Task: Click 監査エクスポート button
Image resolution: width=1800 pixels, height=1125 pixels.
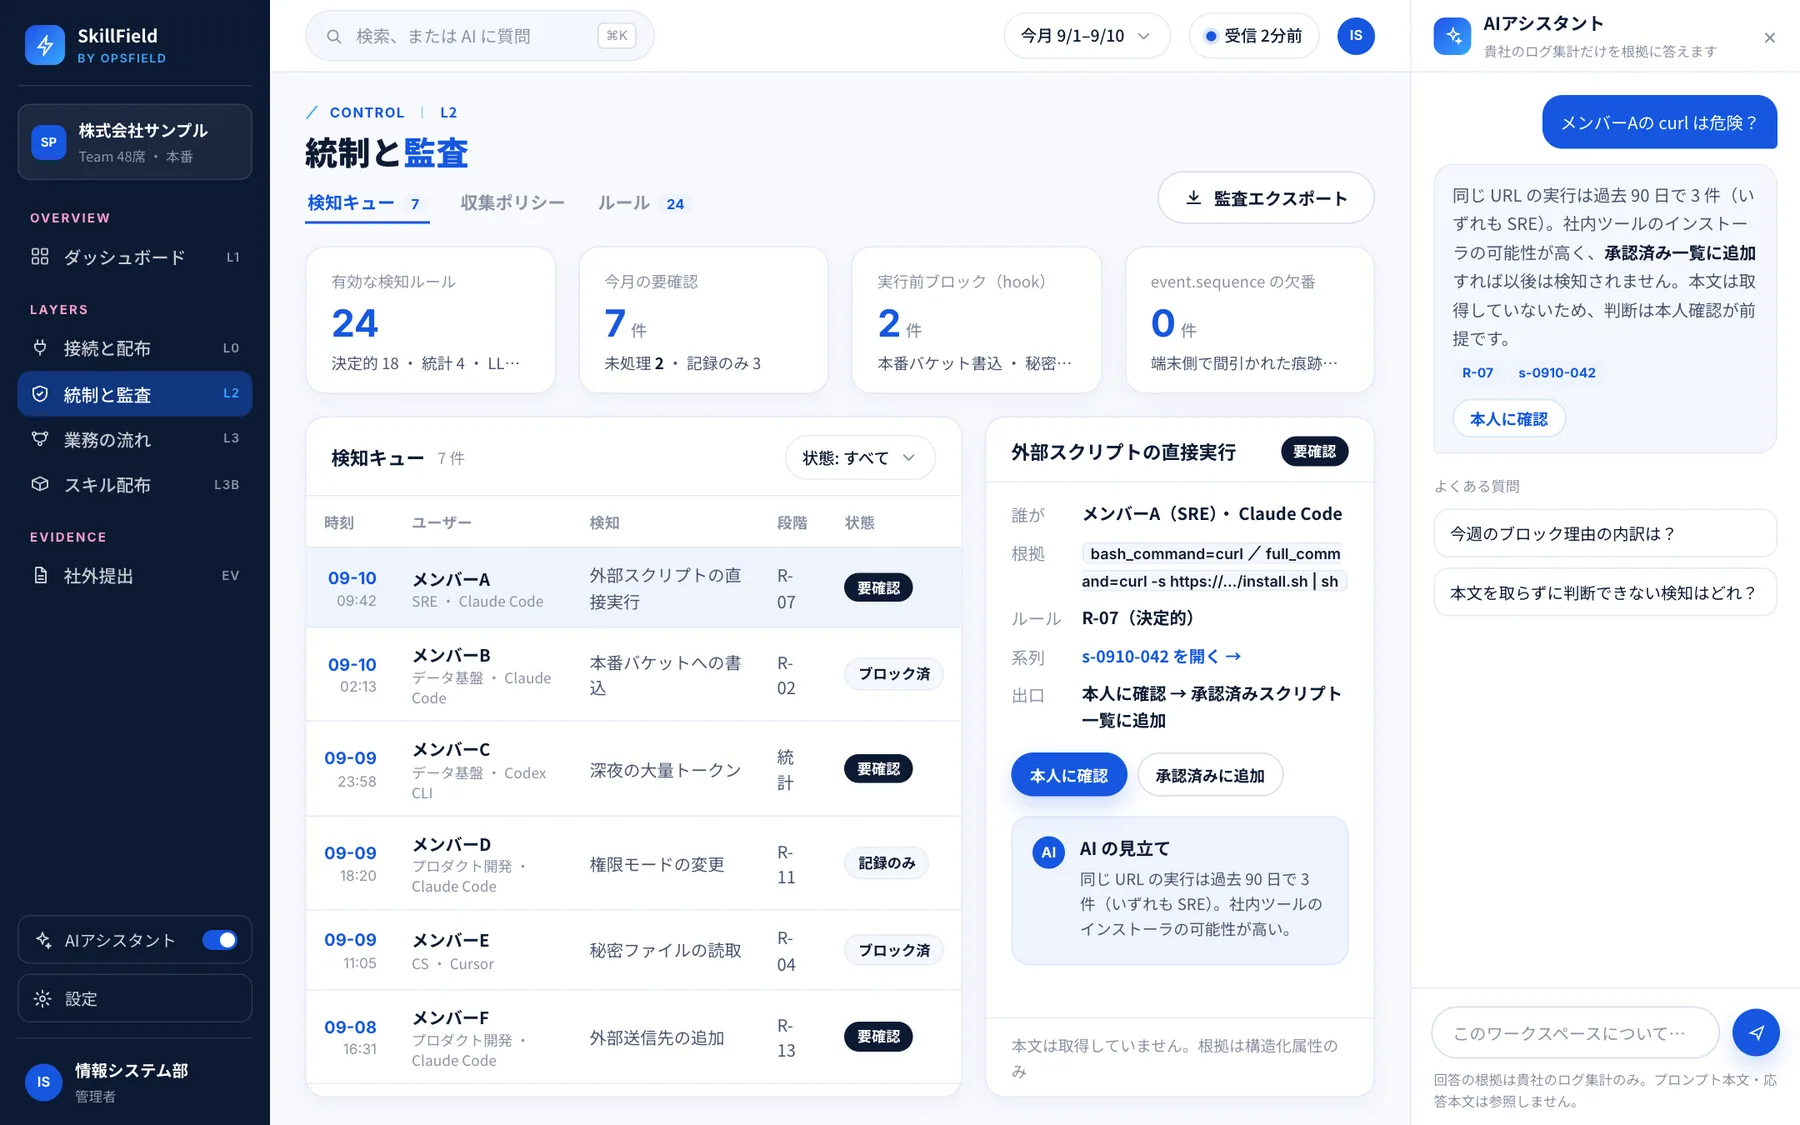Action: pos(1265,198)
